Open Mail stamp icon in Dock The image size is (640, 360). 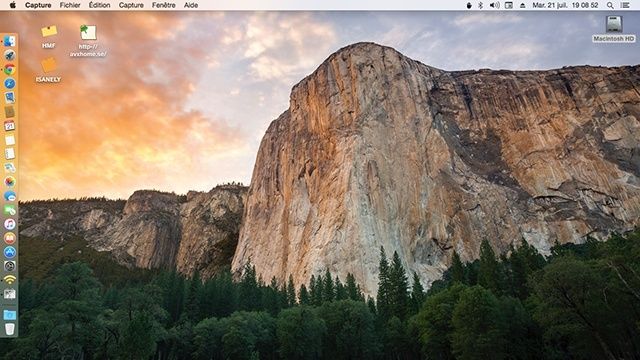pos(9,97)
